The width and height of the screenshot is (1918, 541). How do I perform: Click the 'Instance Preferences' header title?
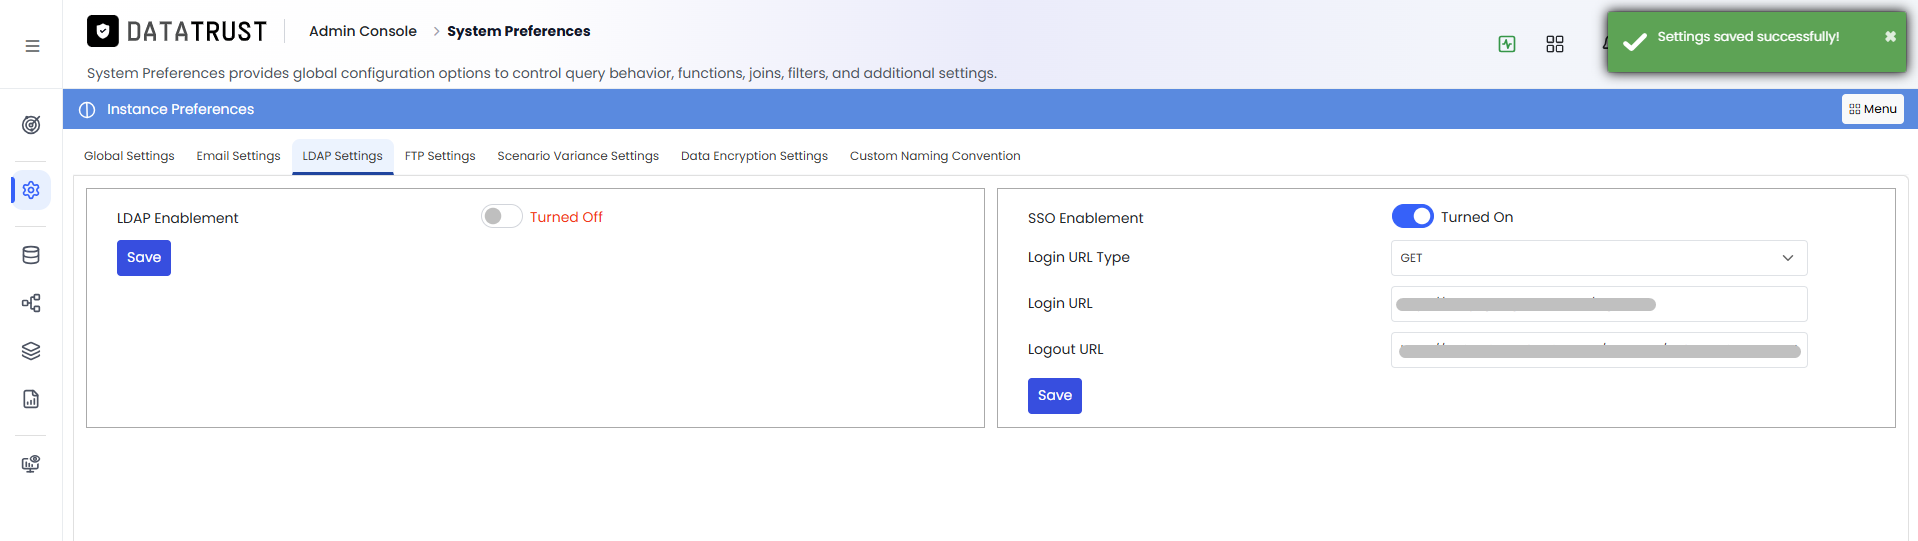pyautogui.click(x=180, y=109)
